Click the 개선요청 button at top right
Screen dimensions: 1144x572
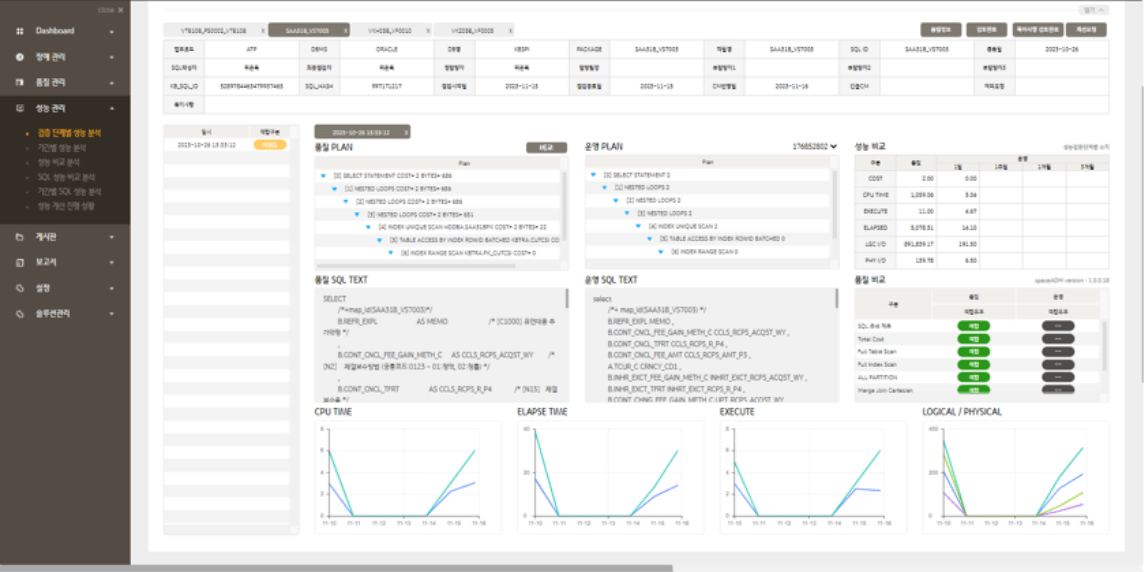pyautogui.click(x=1086, y=30)
